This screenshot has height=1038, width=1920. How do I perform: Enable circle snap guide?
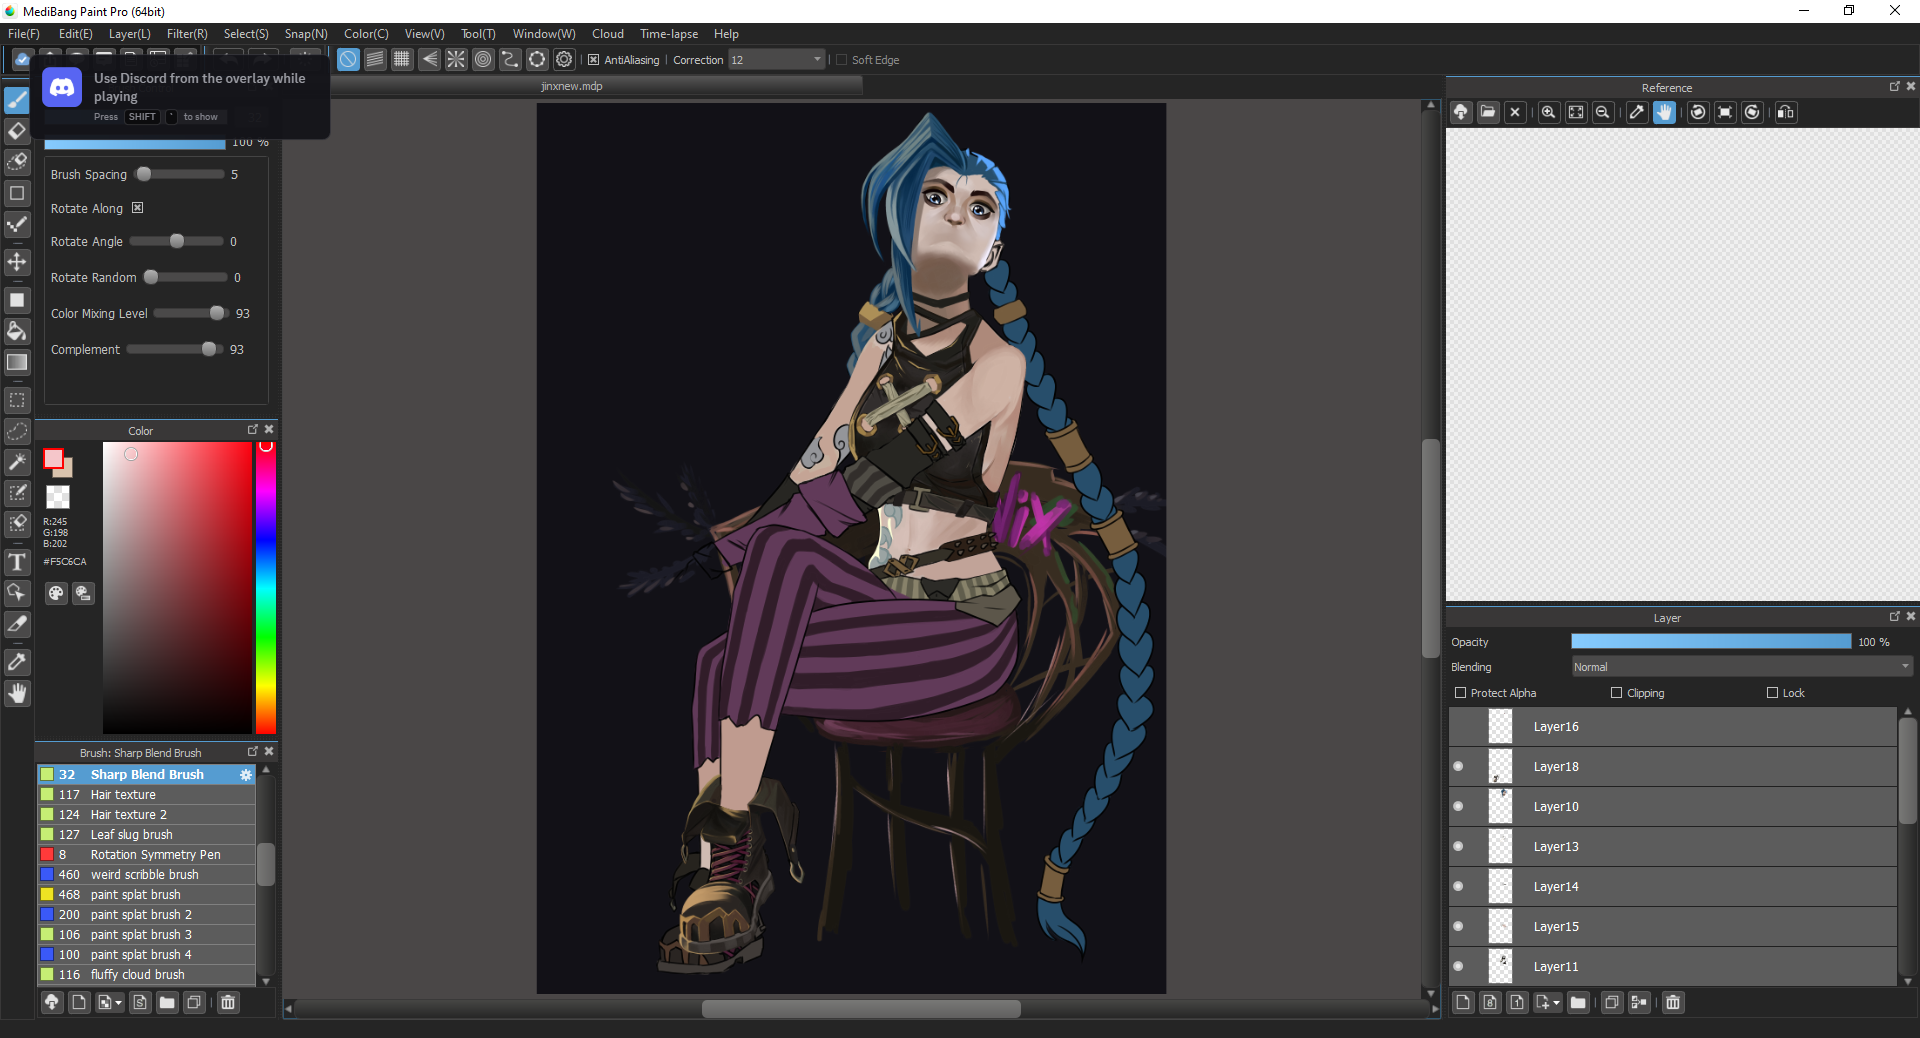coord(483,59)
